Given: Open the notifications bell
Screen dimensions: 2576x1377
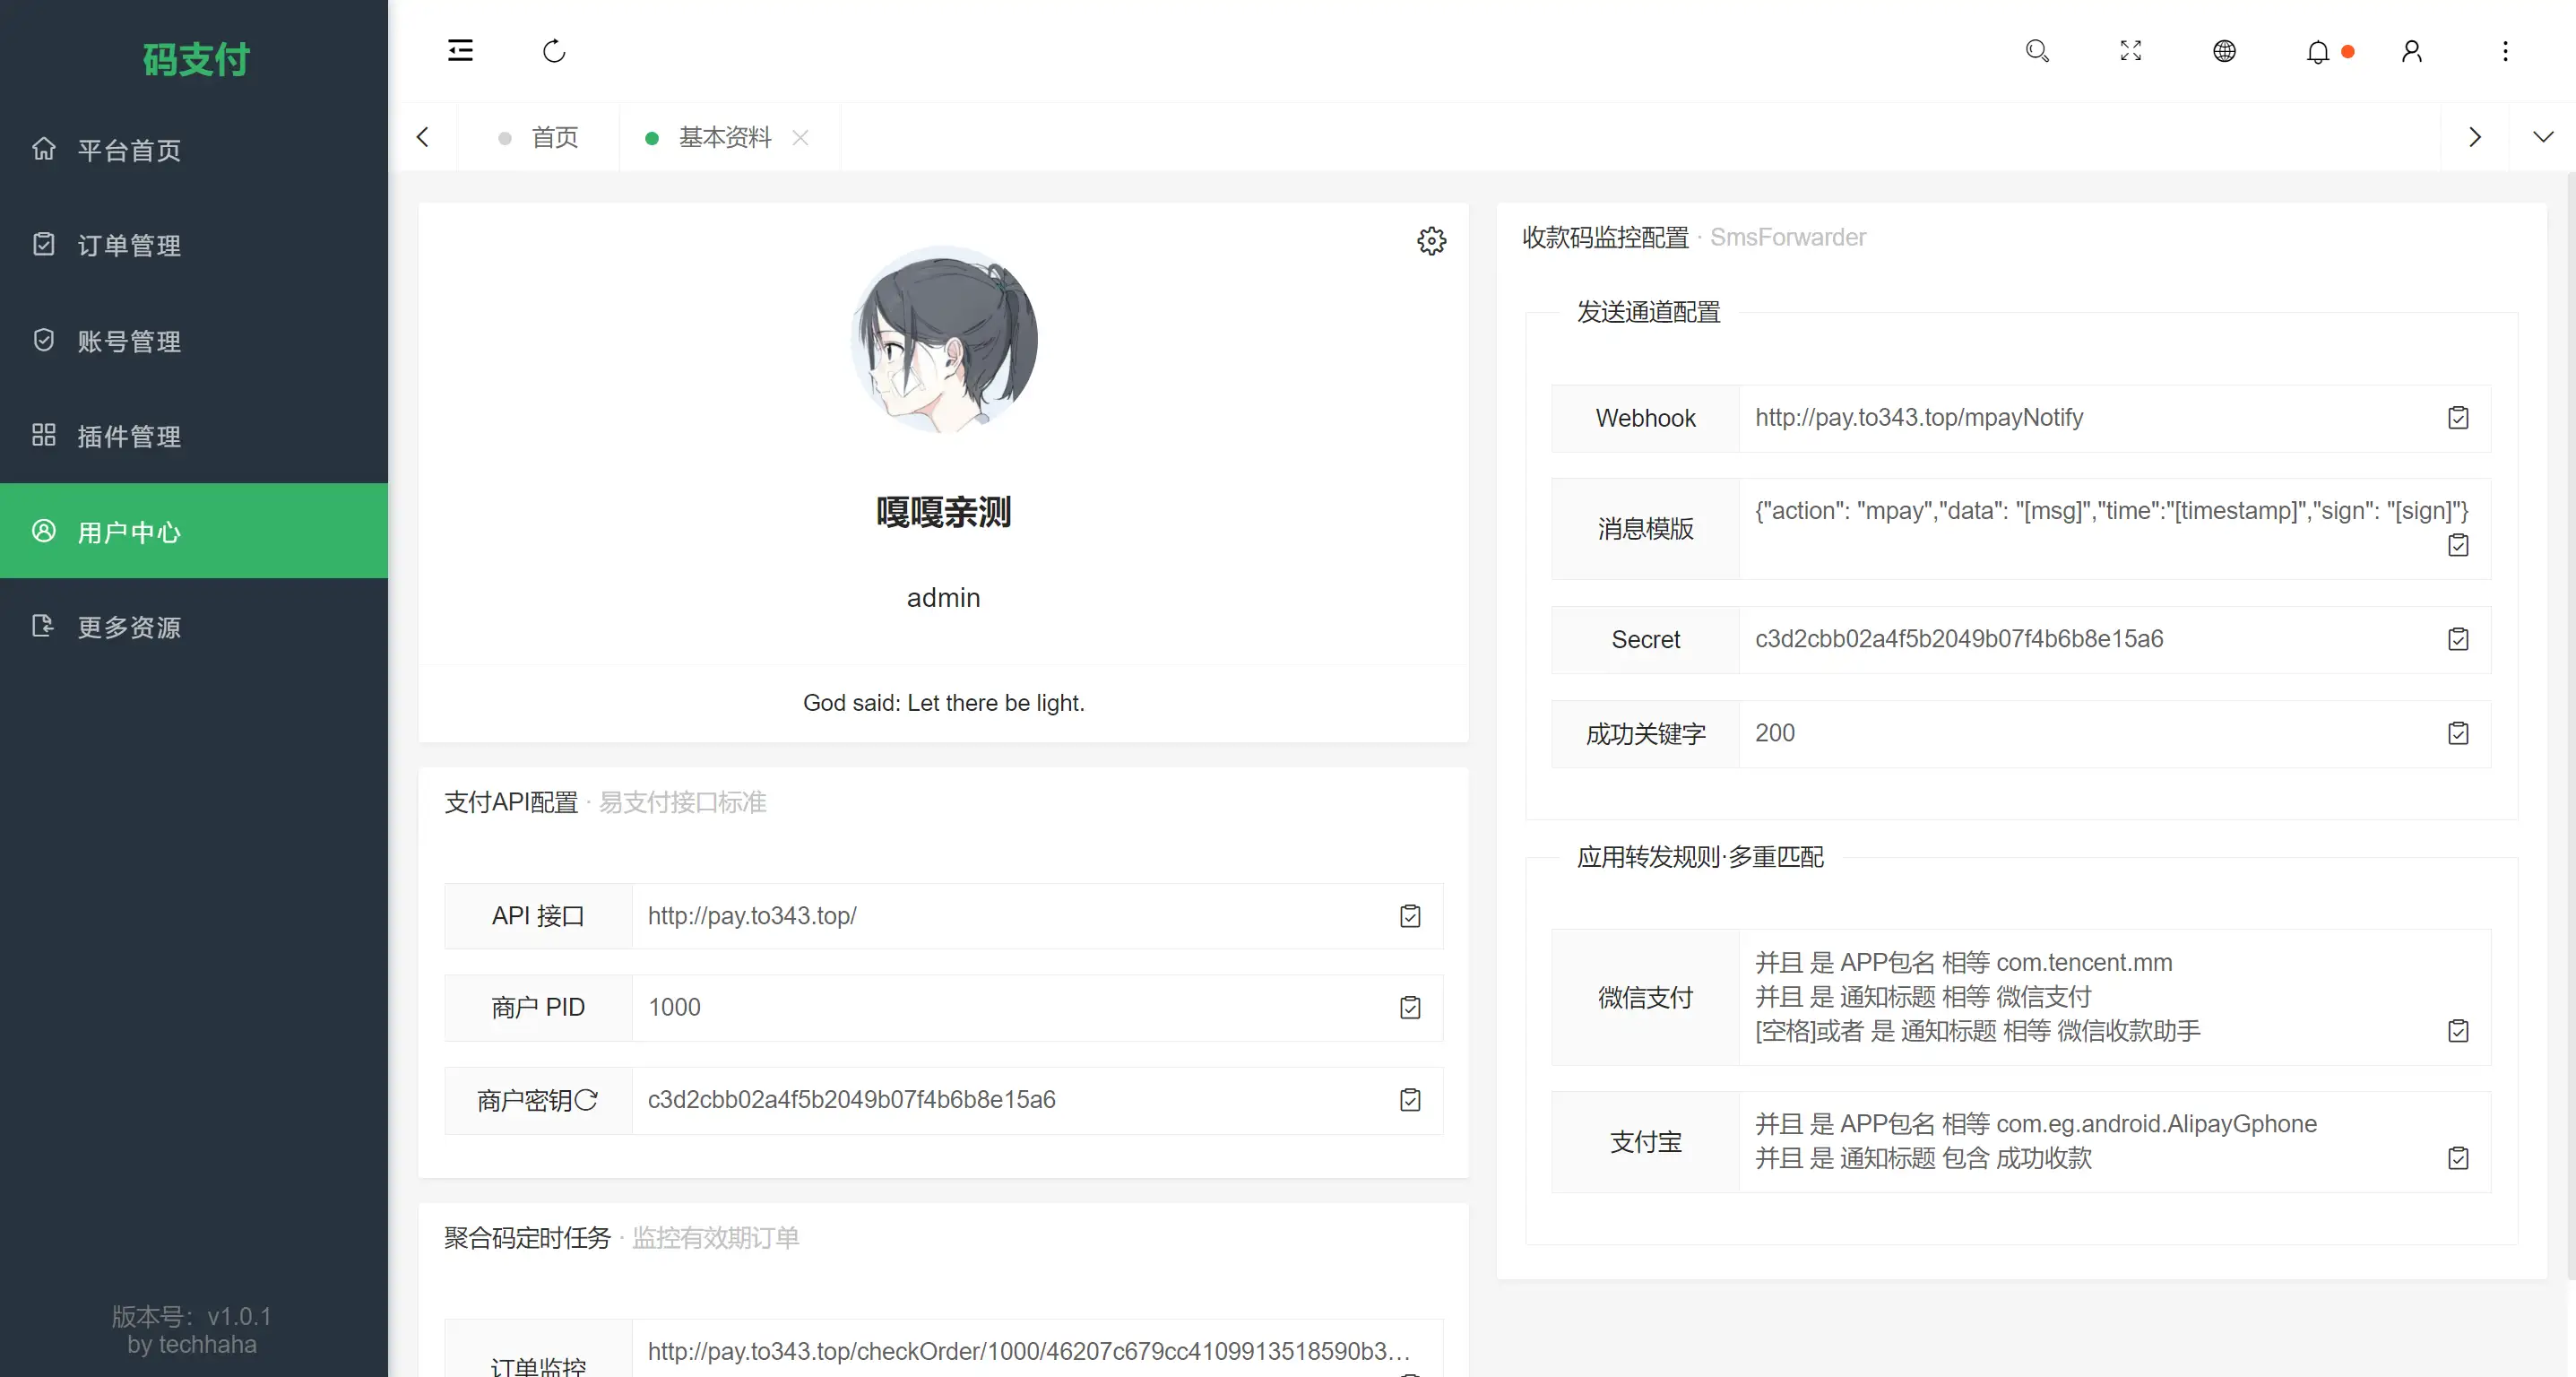Looking at the screenshot, I should 2318,51.
